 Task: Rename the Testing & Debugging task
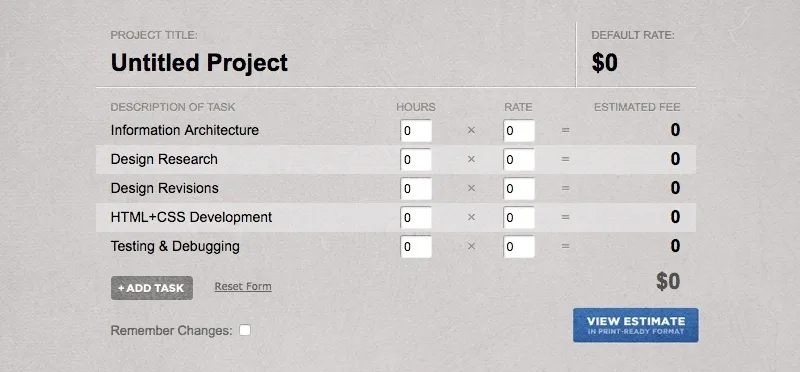point(175,246)
